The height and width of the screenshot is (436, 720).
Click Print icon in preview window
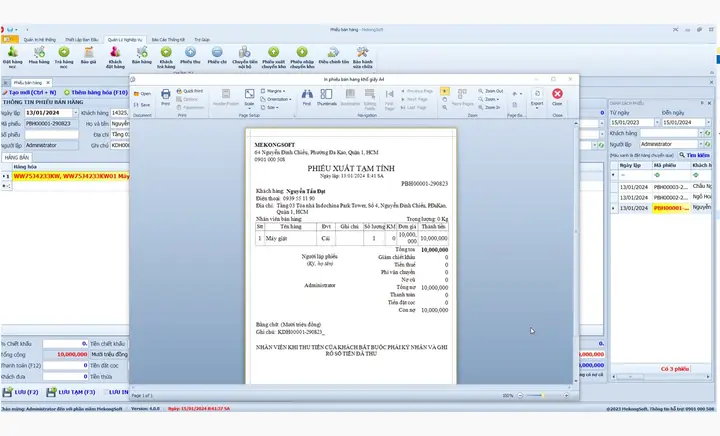(166, 97)
